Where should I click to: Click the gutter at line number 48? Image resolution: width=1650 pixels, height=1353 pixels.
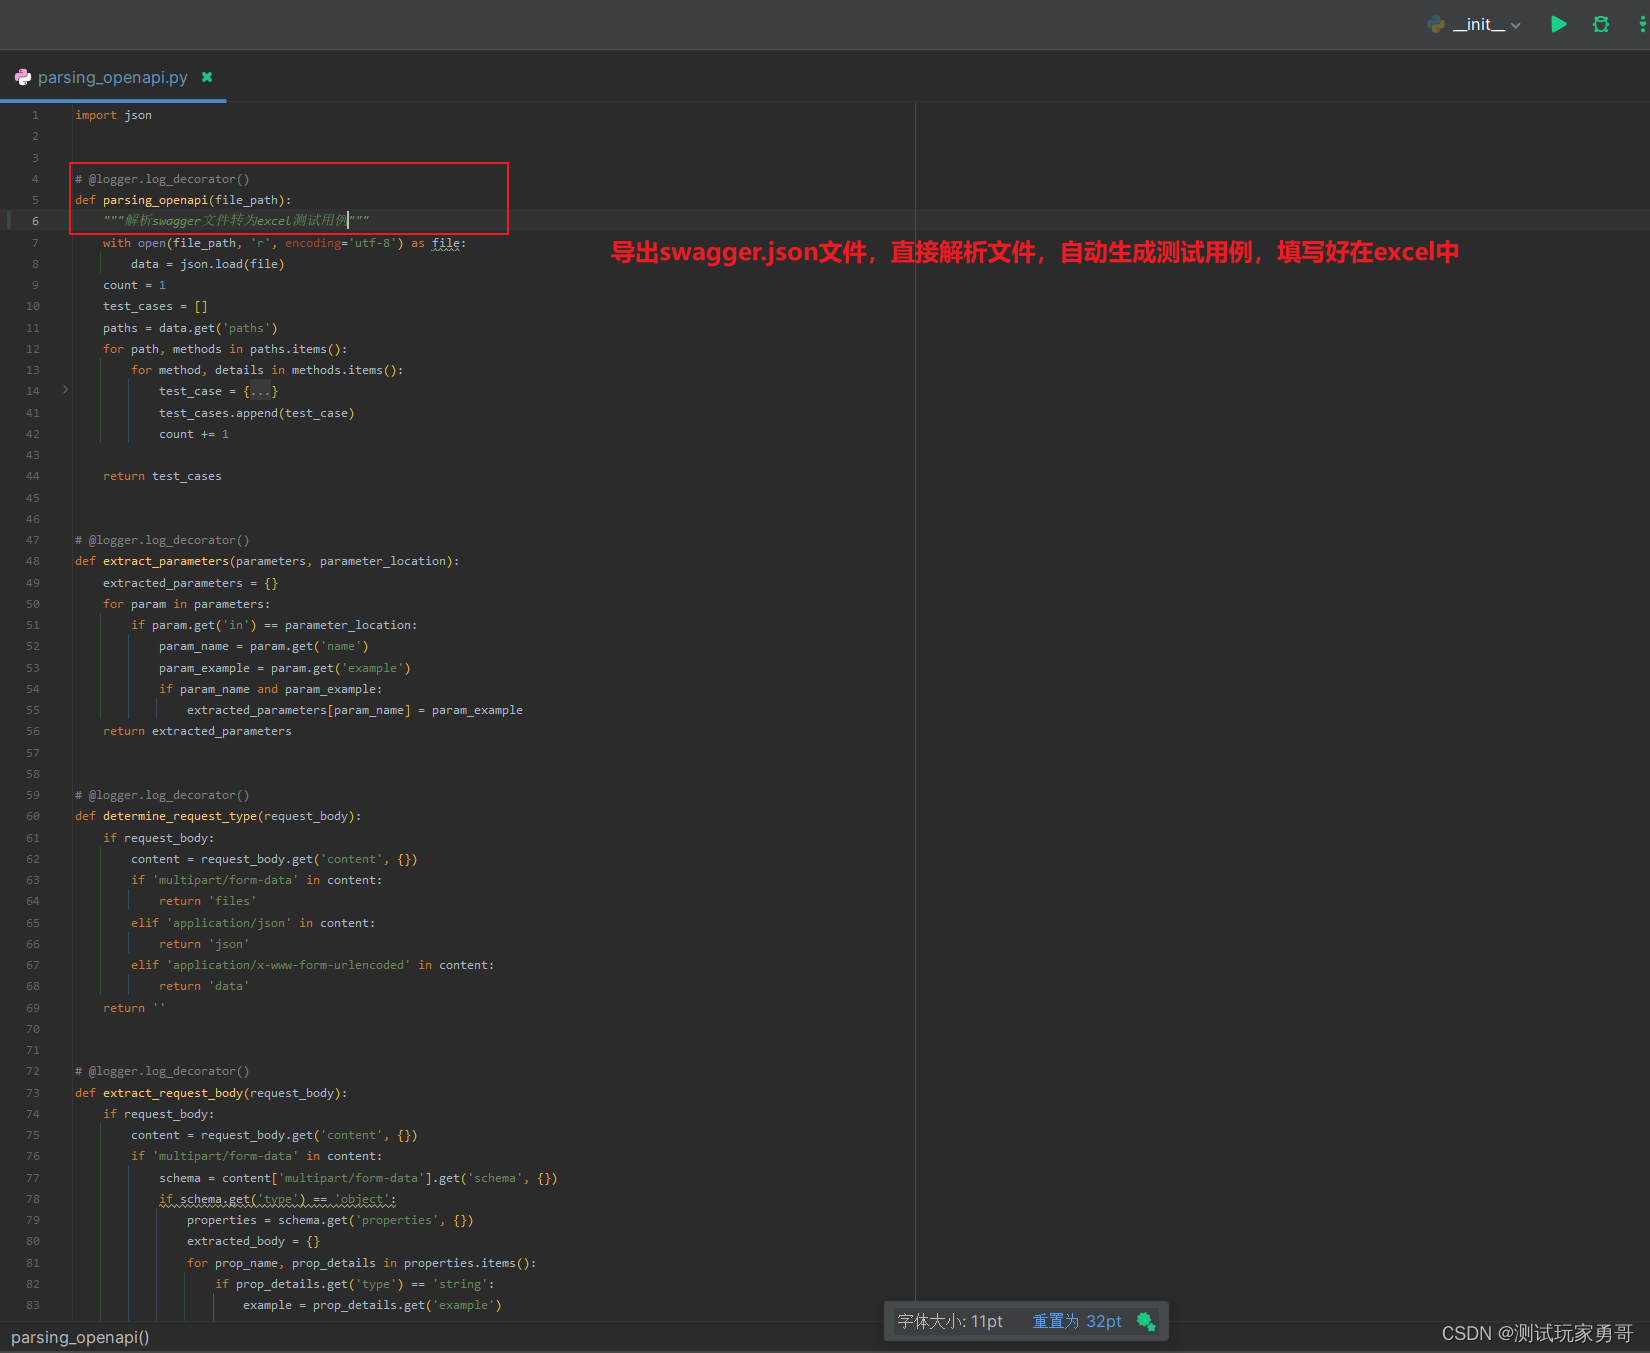[x=33, y=561]
